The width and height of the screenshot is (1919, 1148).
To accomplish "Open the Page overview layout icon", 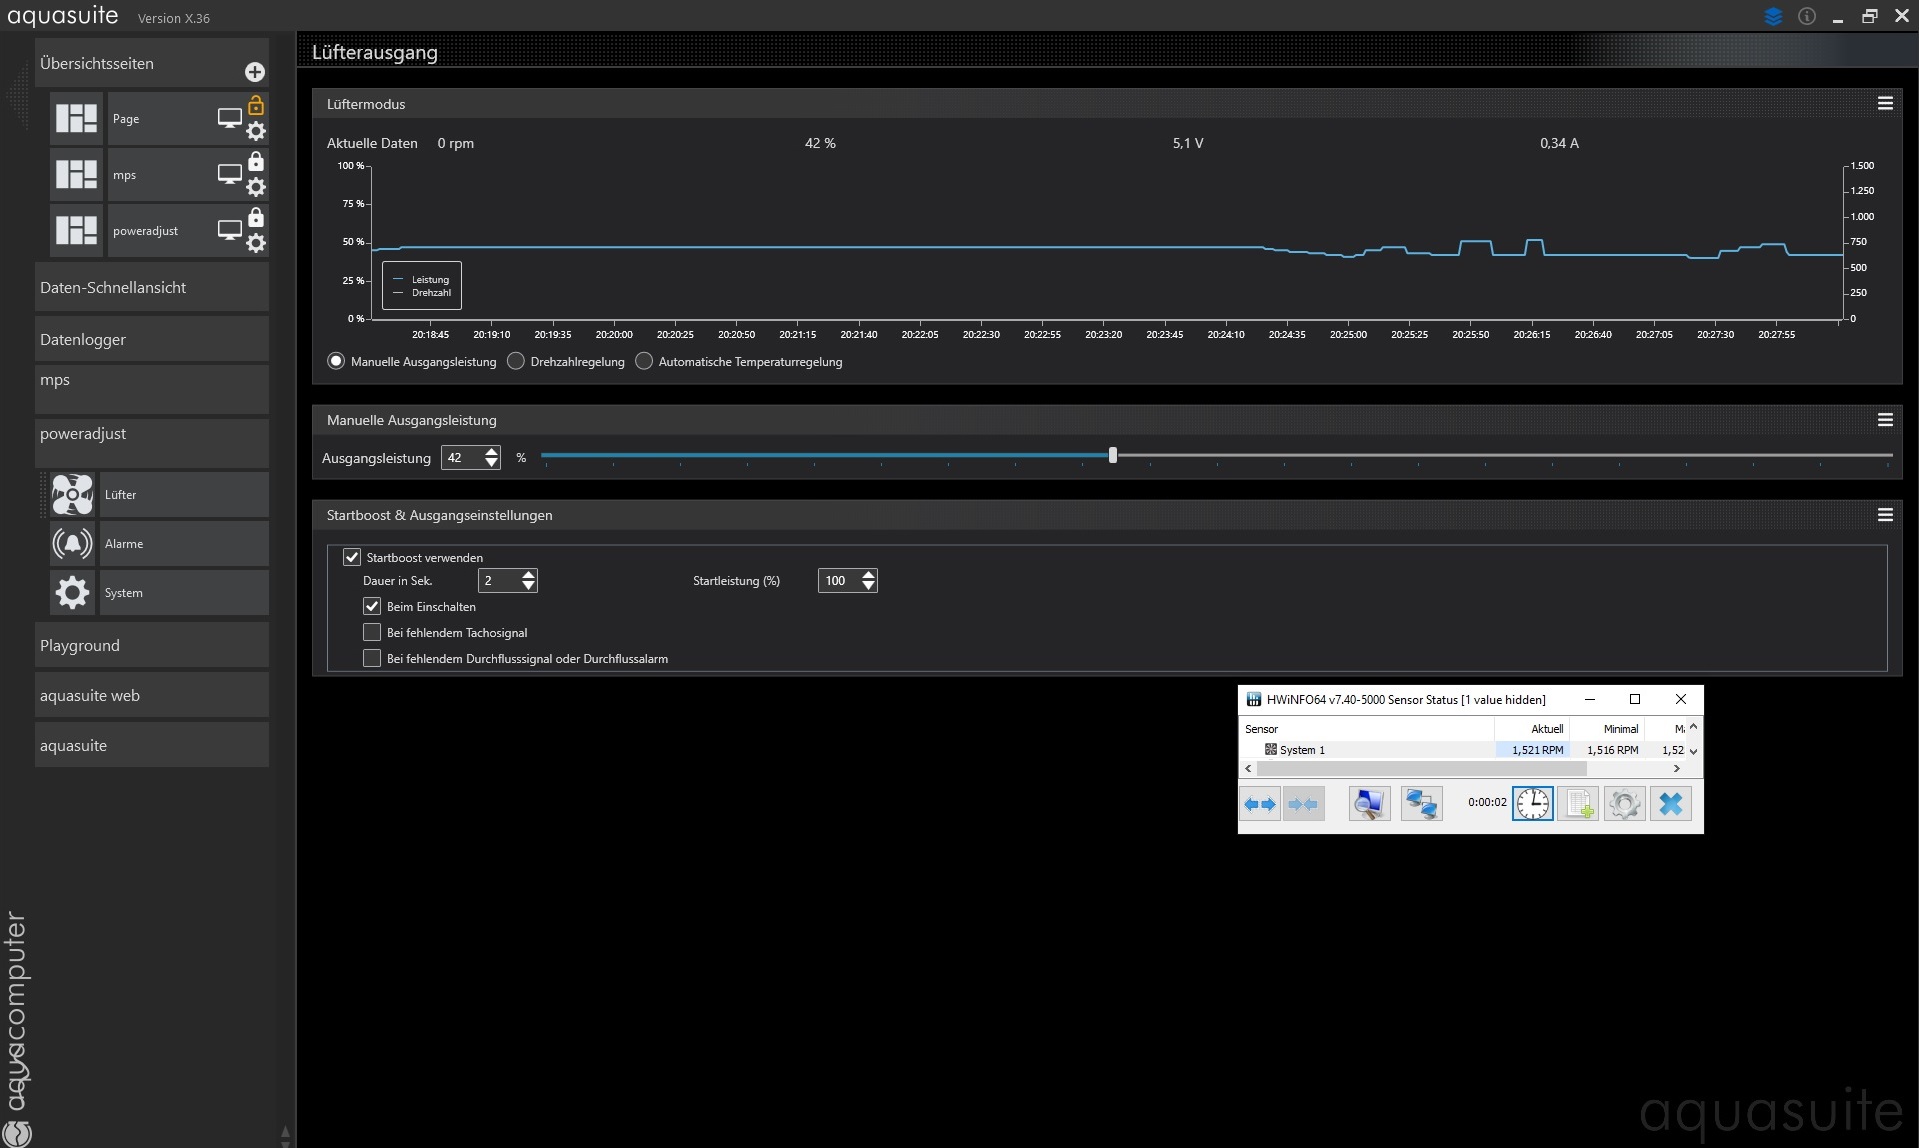I will tap(77, 118).
